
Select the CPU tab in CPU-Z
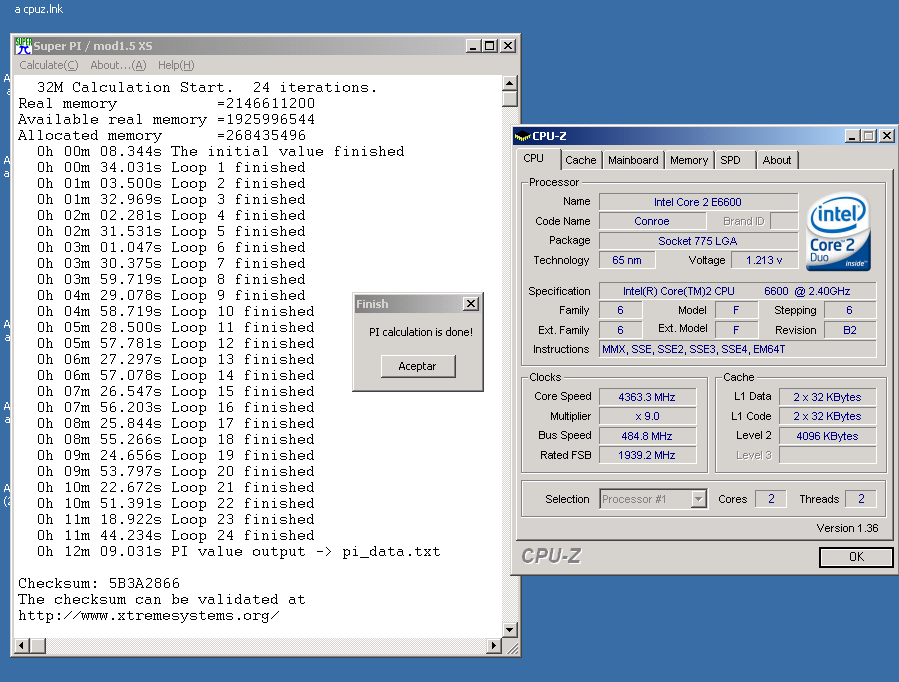pos(533,159)
